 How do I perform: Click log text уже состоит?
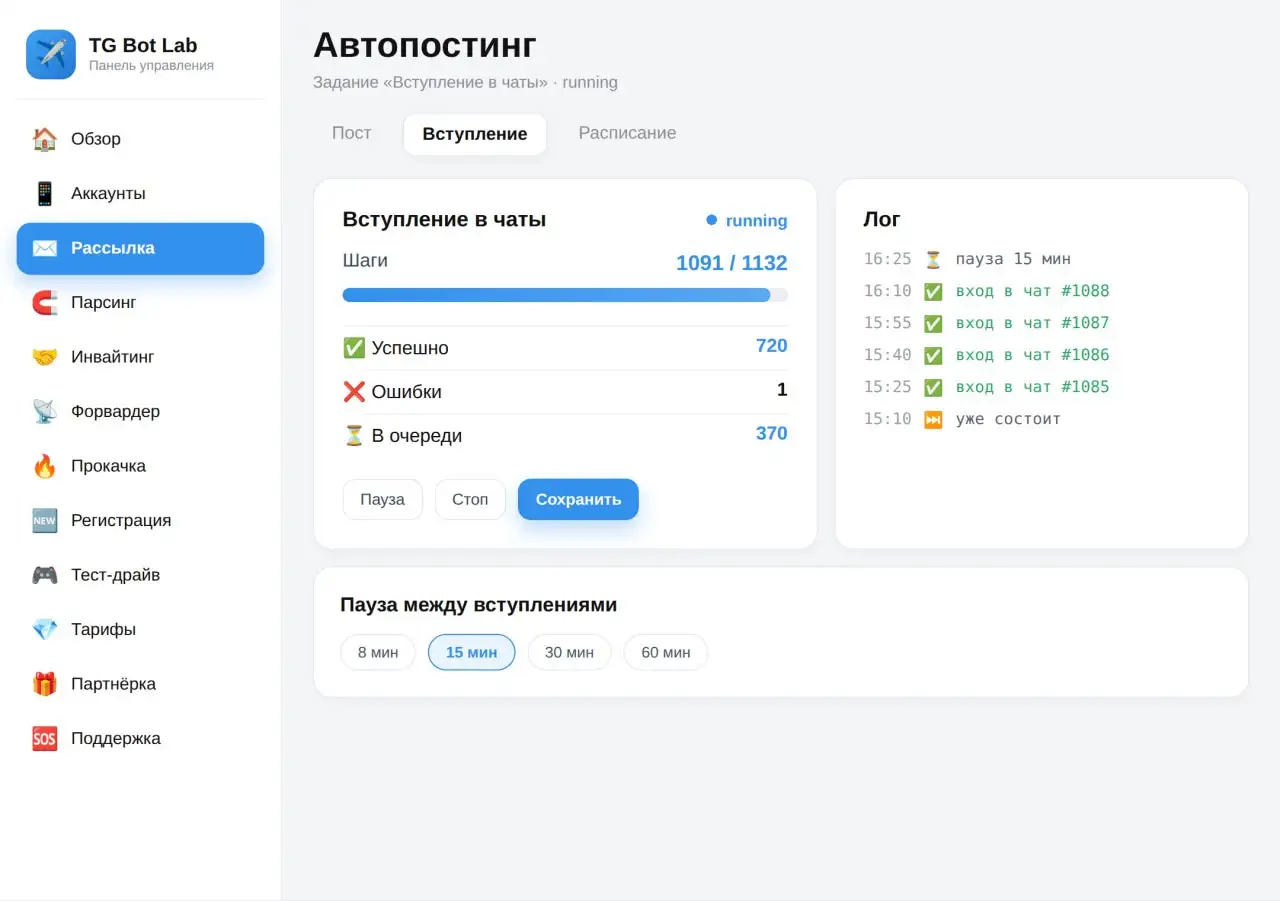pyautogui.click(x=1008, y=419)
